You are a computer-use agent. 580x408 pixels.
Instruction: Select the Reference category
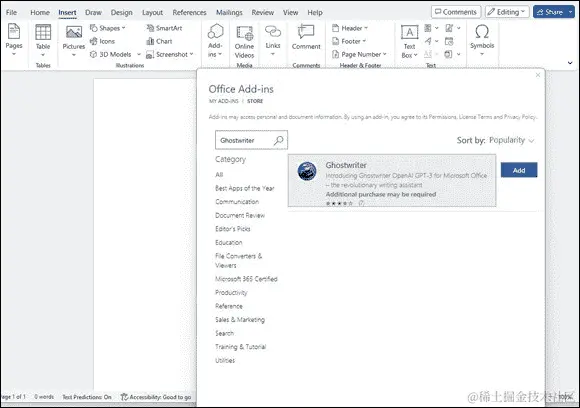[229, 306]
